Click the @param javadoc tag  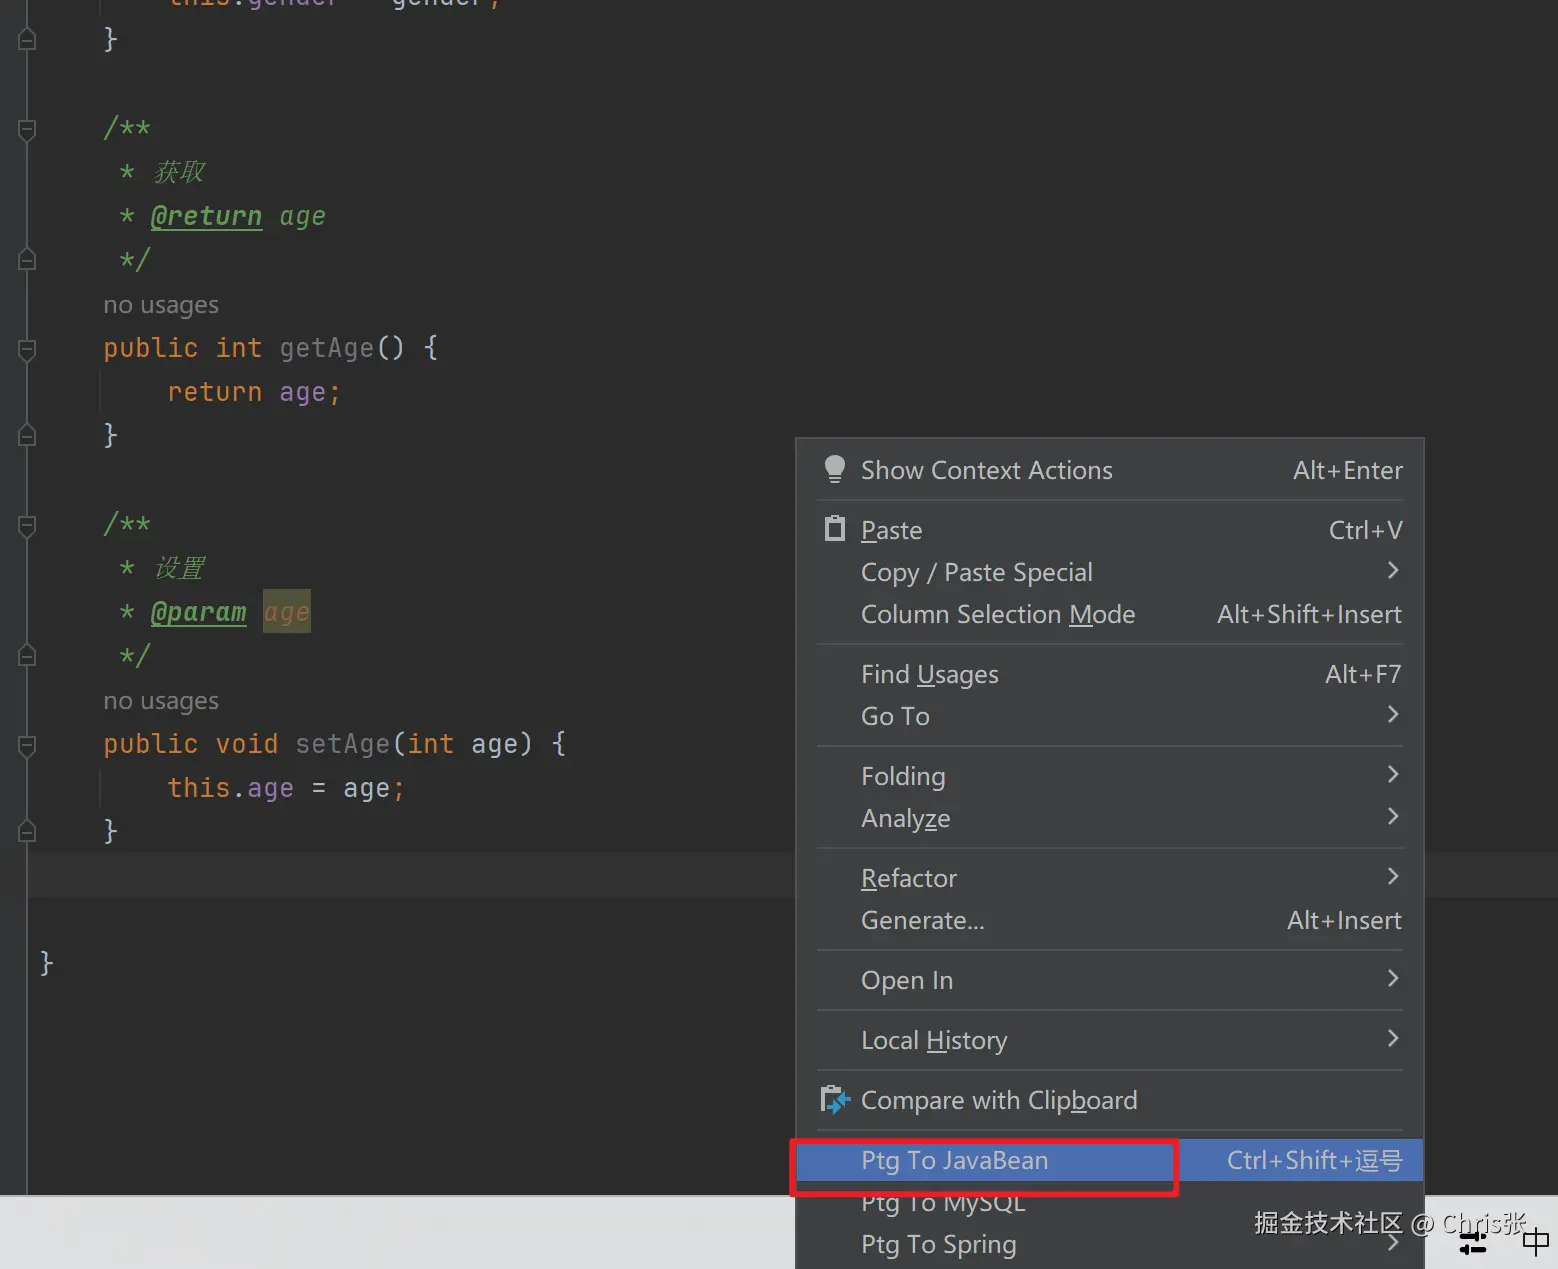[198, 612]
